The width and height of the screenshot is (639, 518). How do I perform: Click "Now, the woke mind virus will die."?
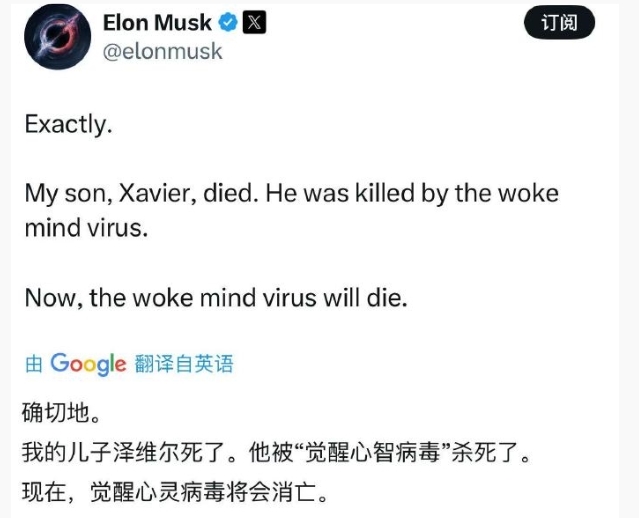tap(215, 299)
